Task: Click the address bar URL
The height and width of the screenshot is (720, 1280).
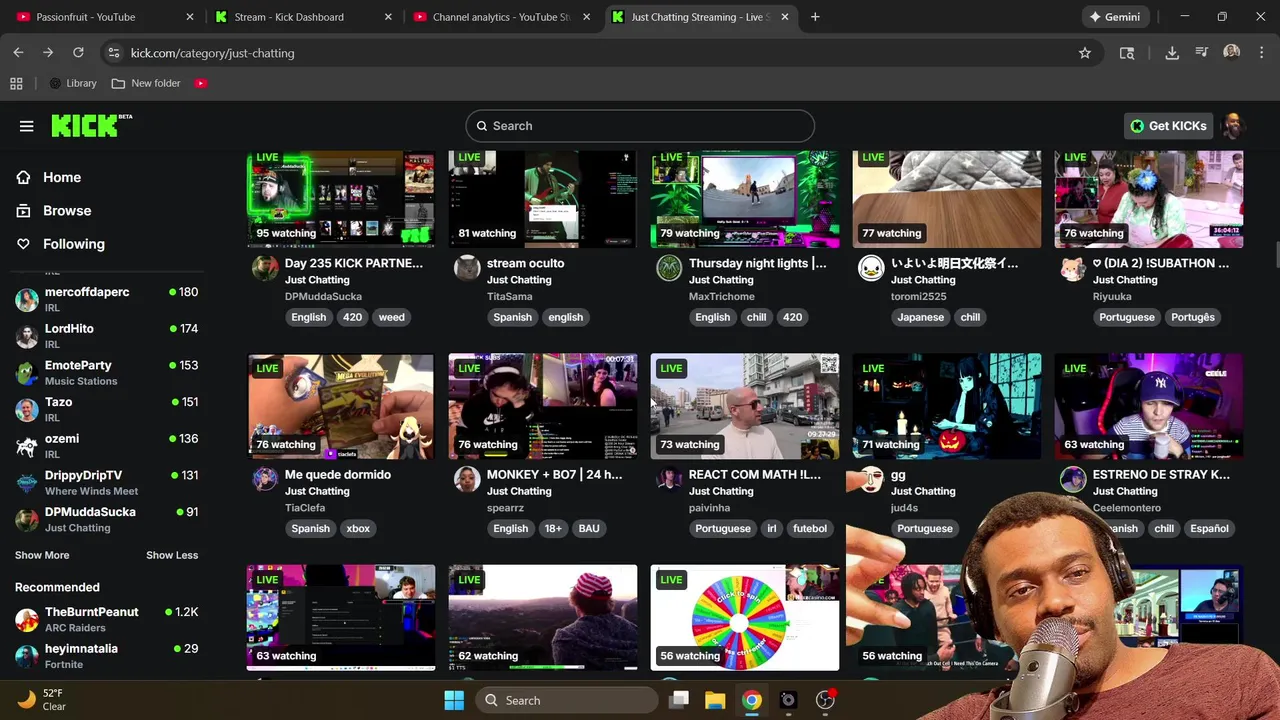Action: coord(213,53)
